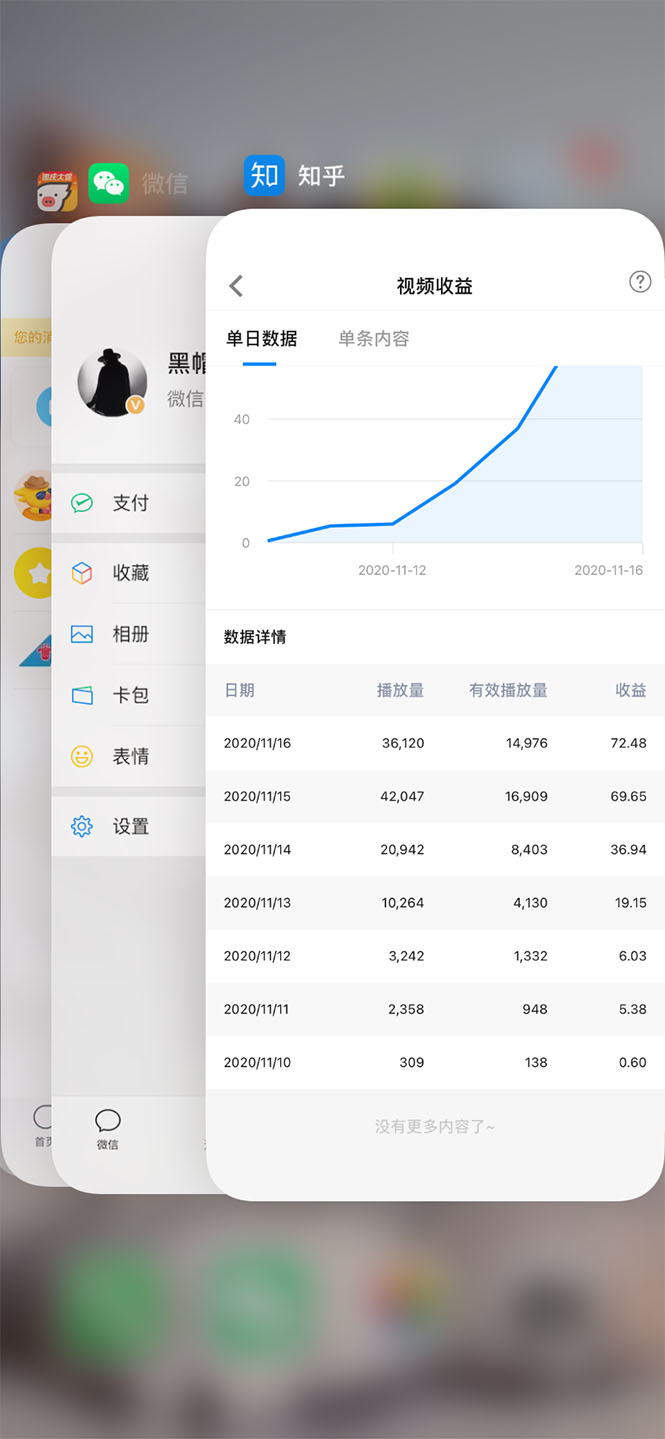Image resolution: width=665 pixels, height=1439 pixels.
Task: Tap the 相册 album picture icon
Action: [x=82, y=634]
